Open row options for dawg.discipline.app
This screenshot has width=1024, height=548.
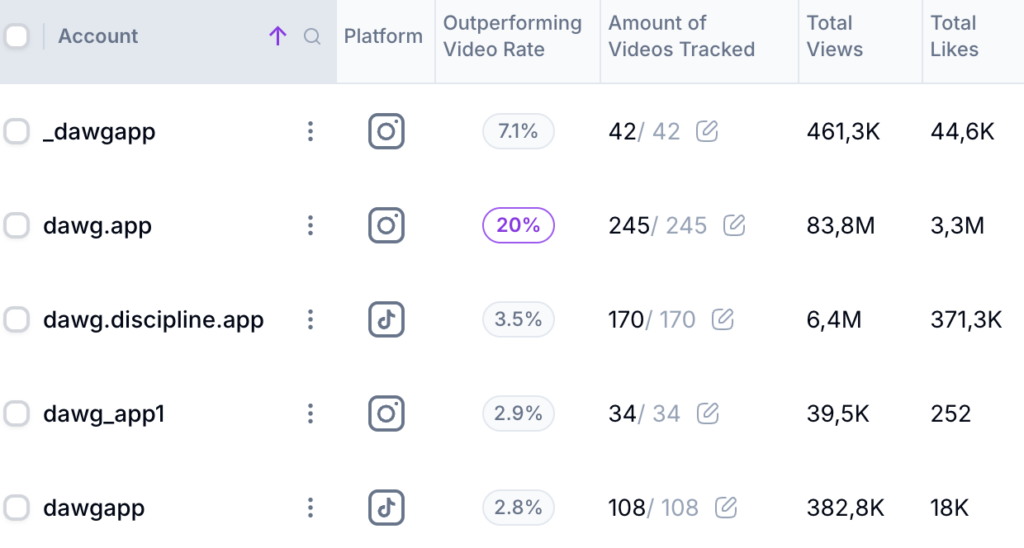click(x=311, y=319)
